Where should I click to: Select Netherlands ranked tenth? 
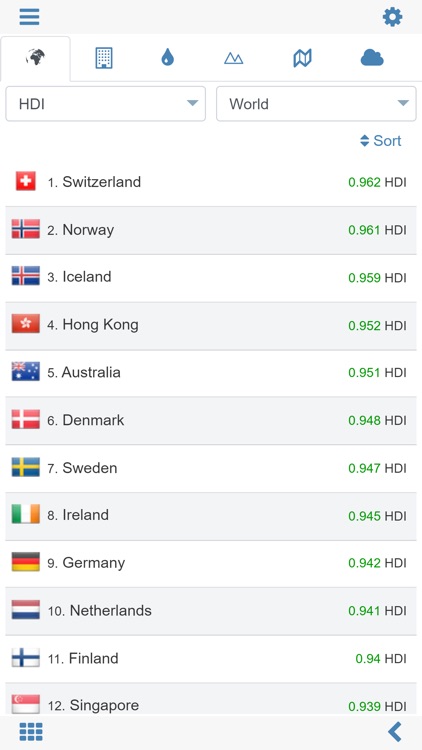211,611
